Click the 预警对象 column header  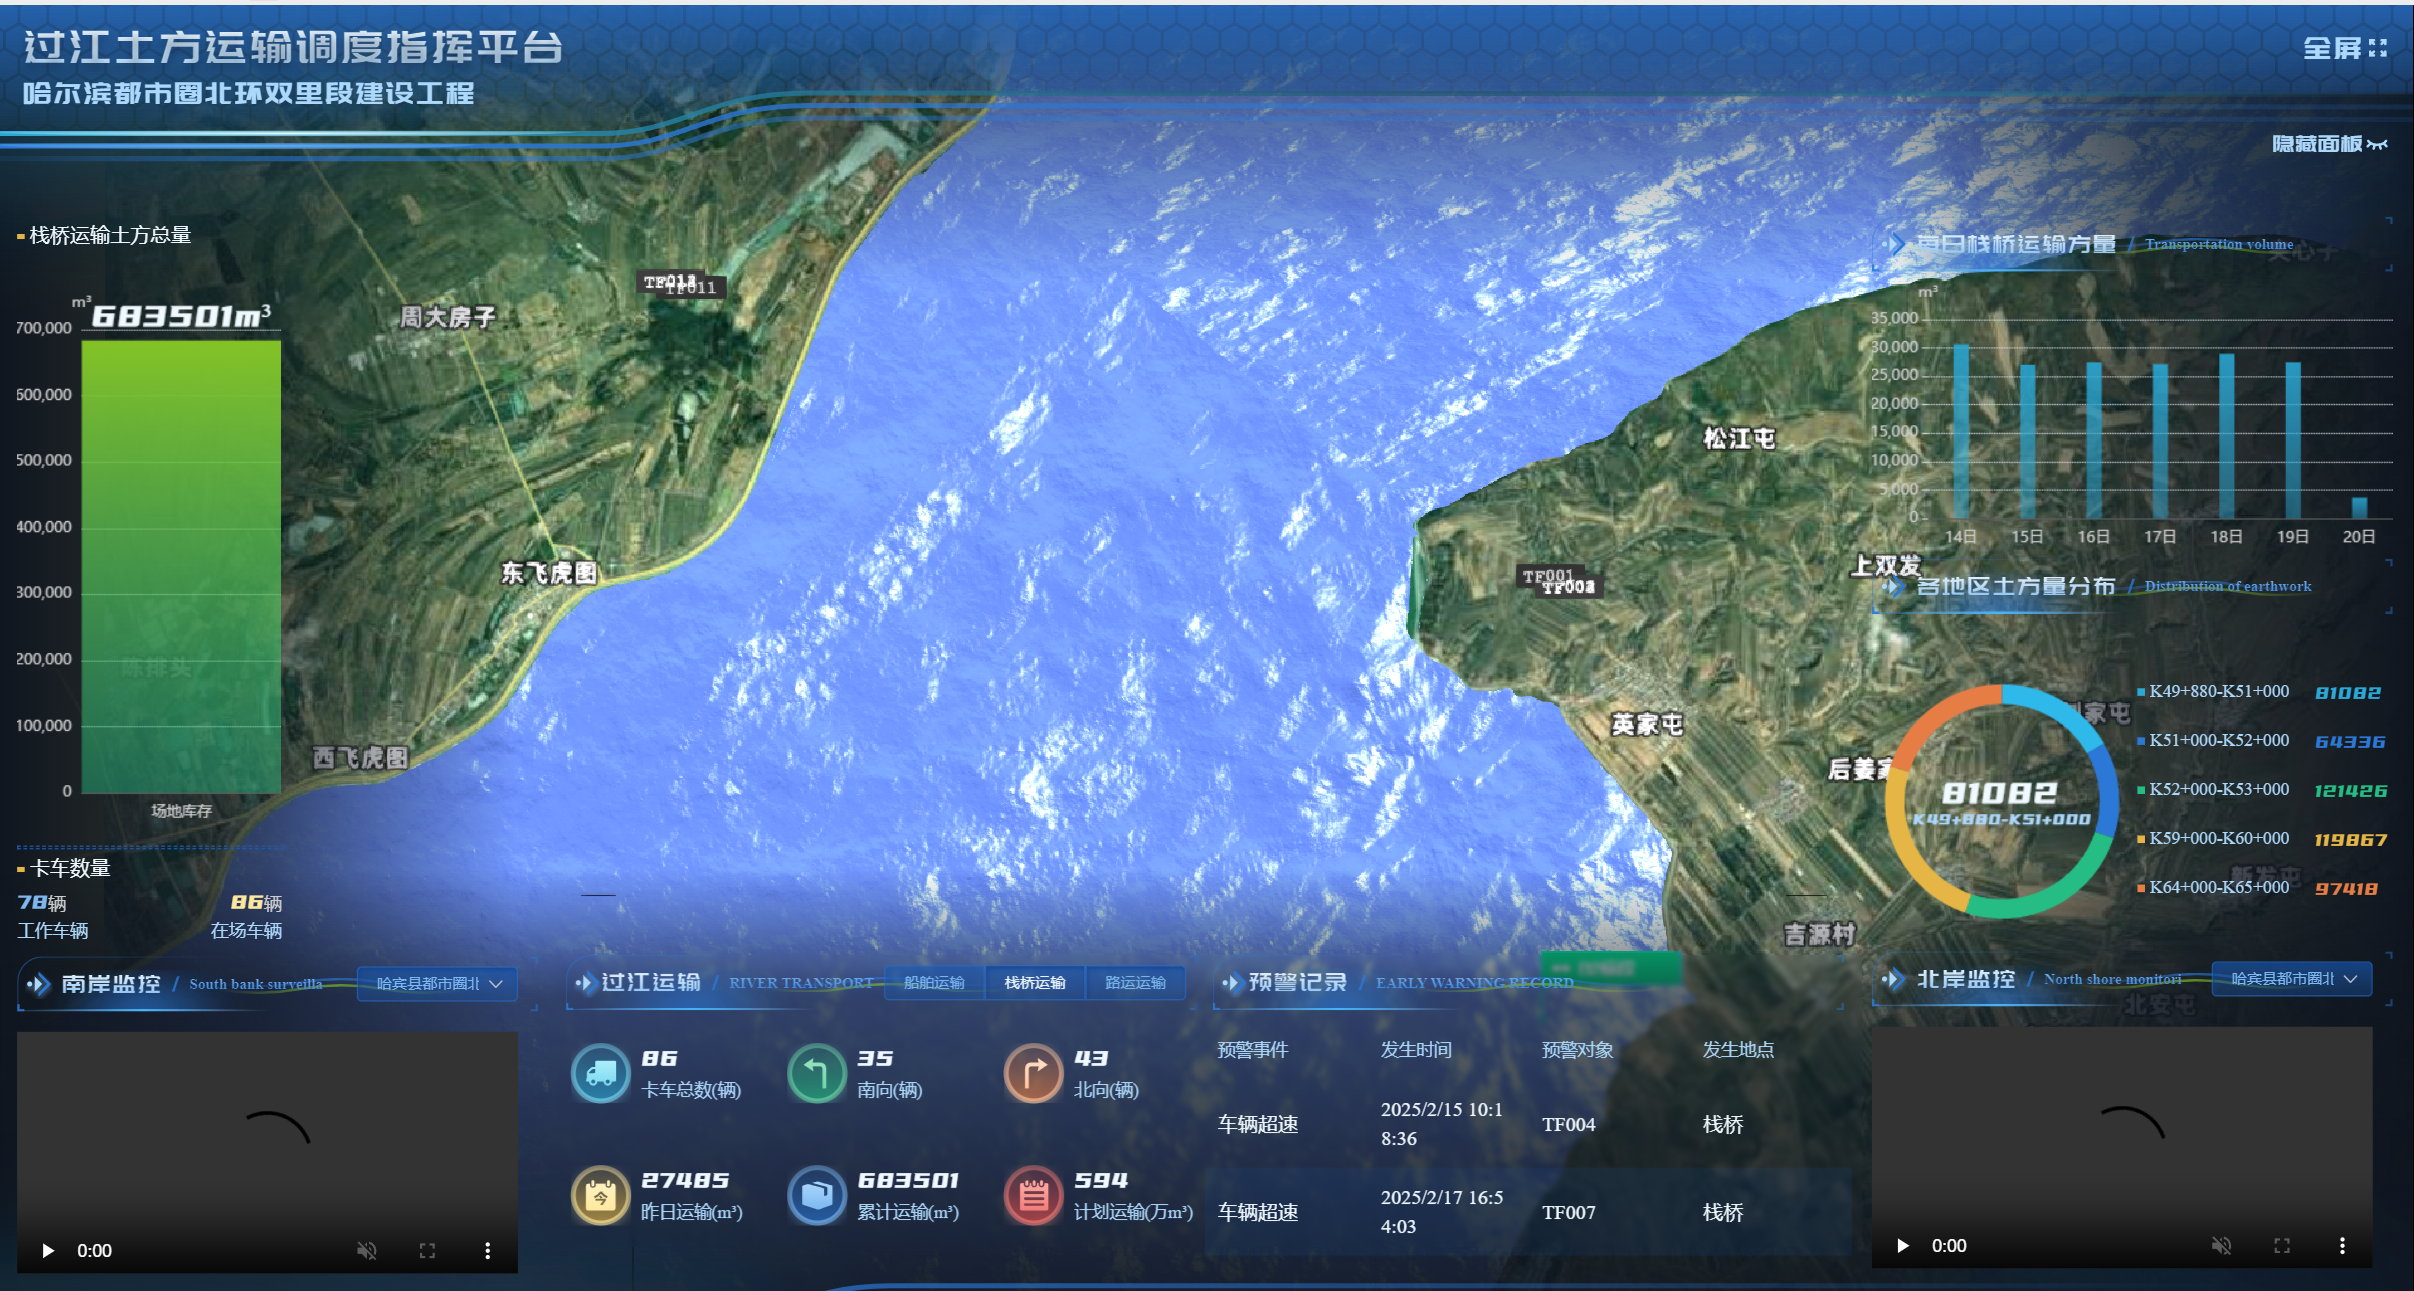(x=1577, y=1050)
